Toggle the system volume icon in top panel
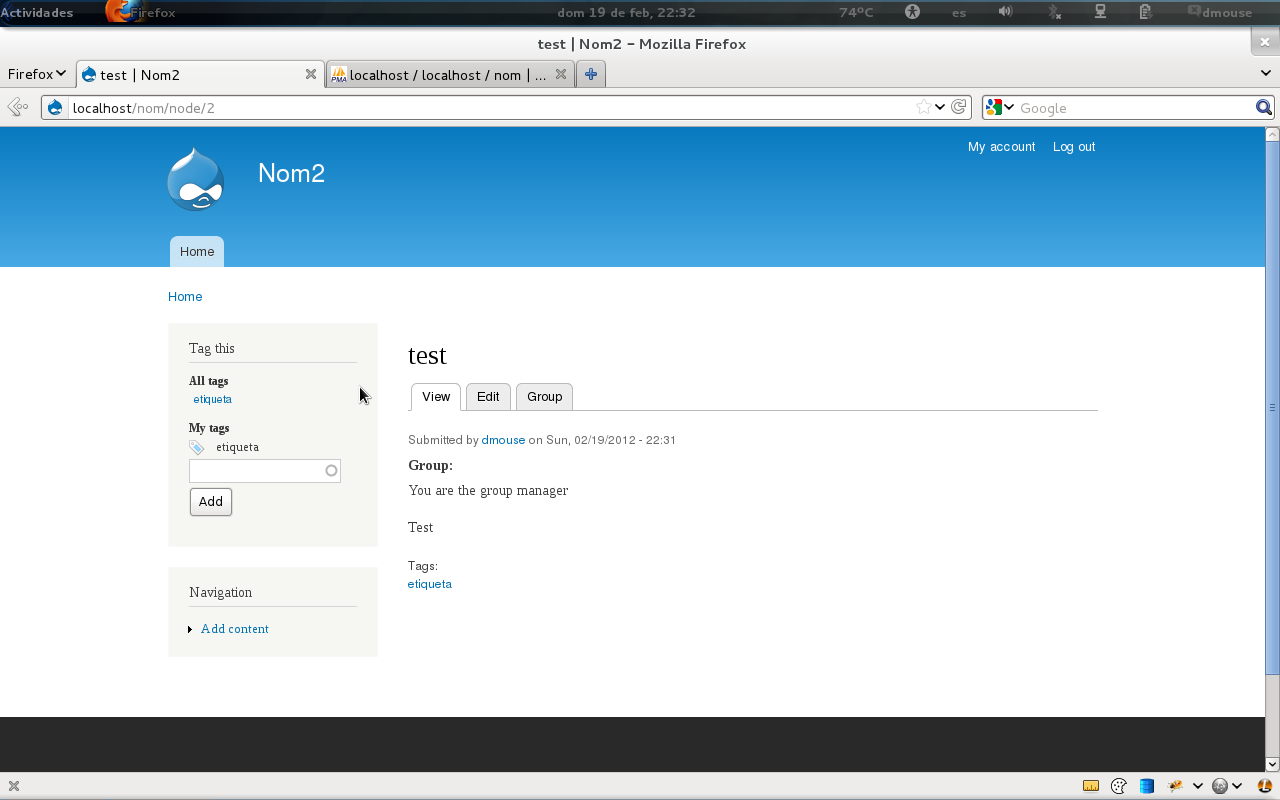 click(1005, 12)
